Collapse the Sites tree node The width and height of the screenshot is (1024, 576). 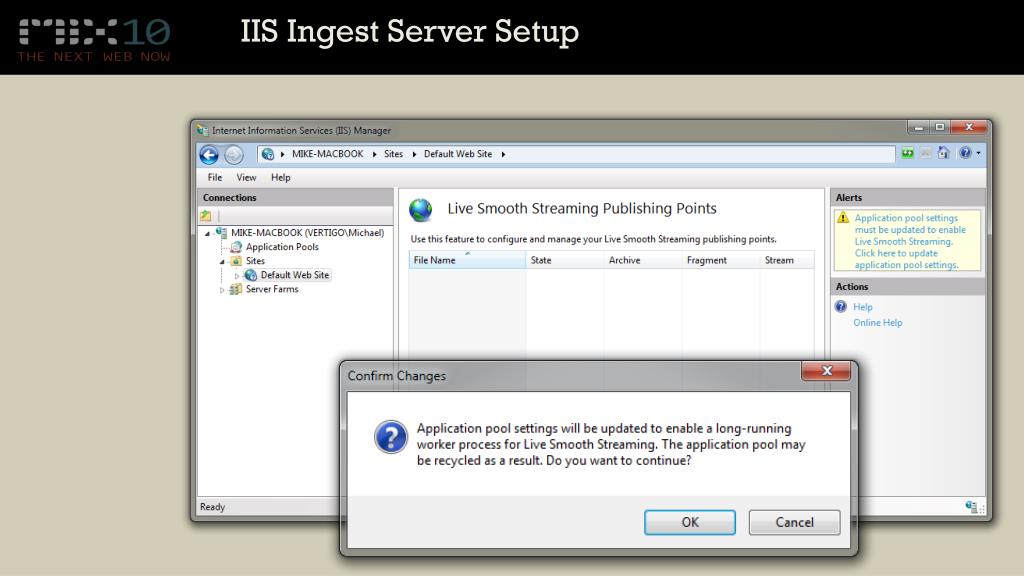222,261
